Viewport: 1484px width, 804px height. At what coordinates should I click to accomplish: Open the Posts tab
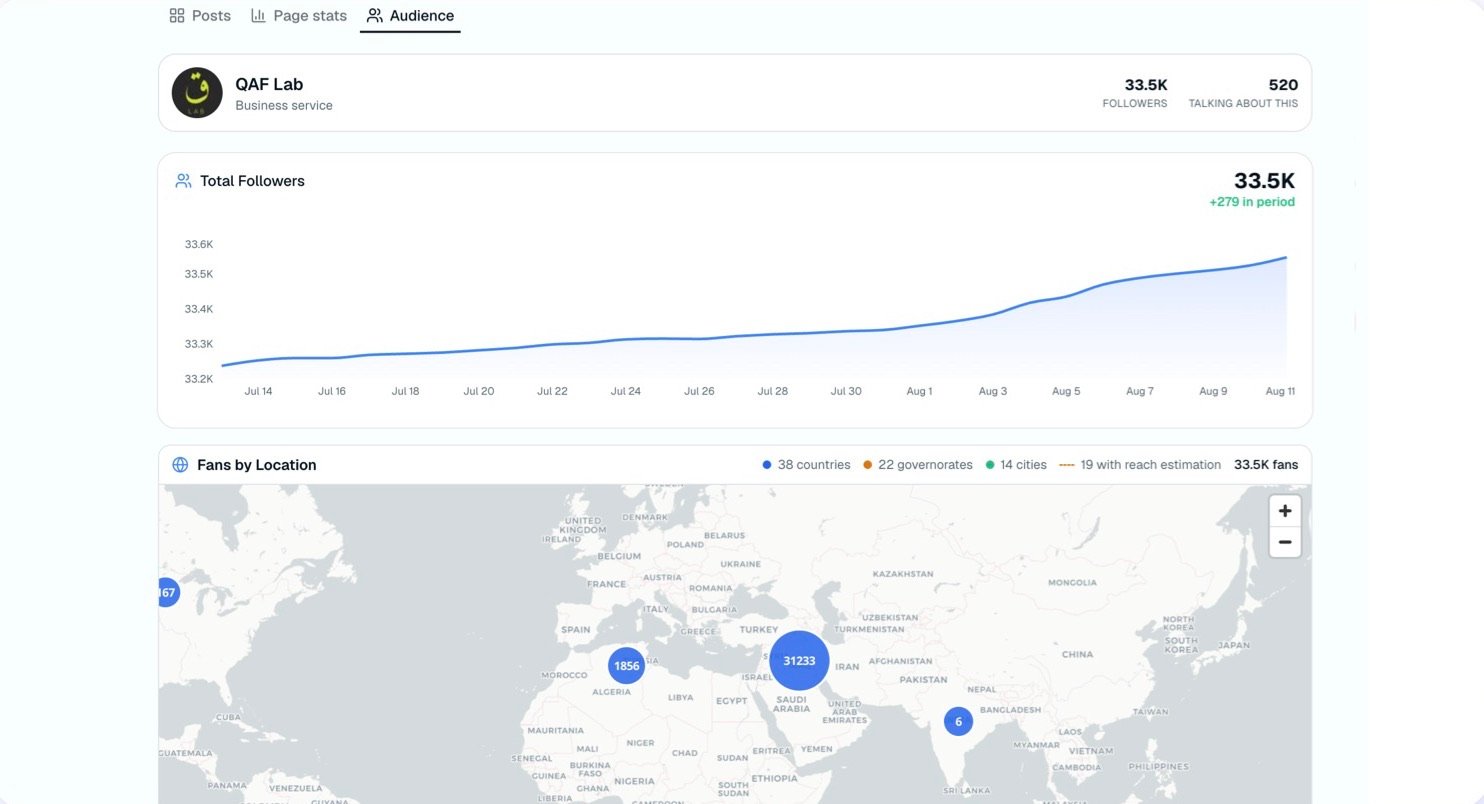click(x=200, y=16)
